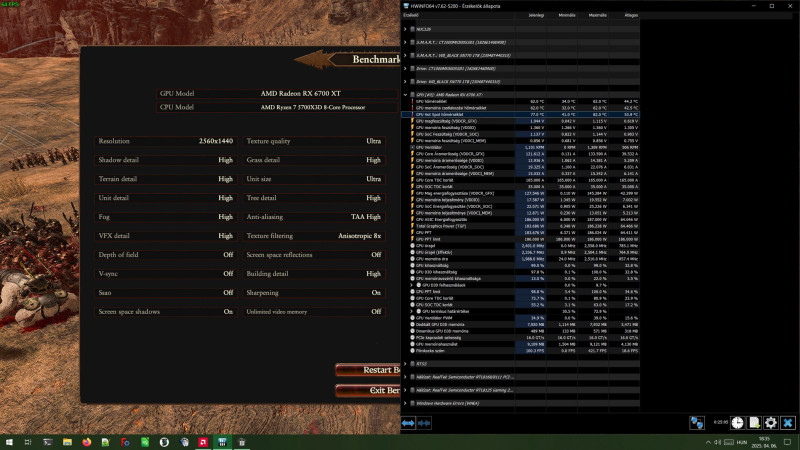Open File Explorer from taskbar
This screenshot has height=450, width=800.
click(67, 442)
